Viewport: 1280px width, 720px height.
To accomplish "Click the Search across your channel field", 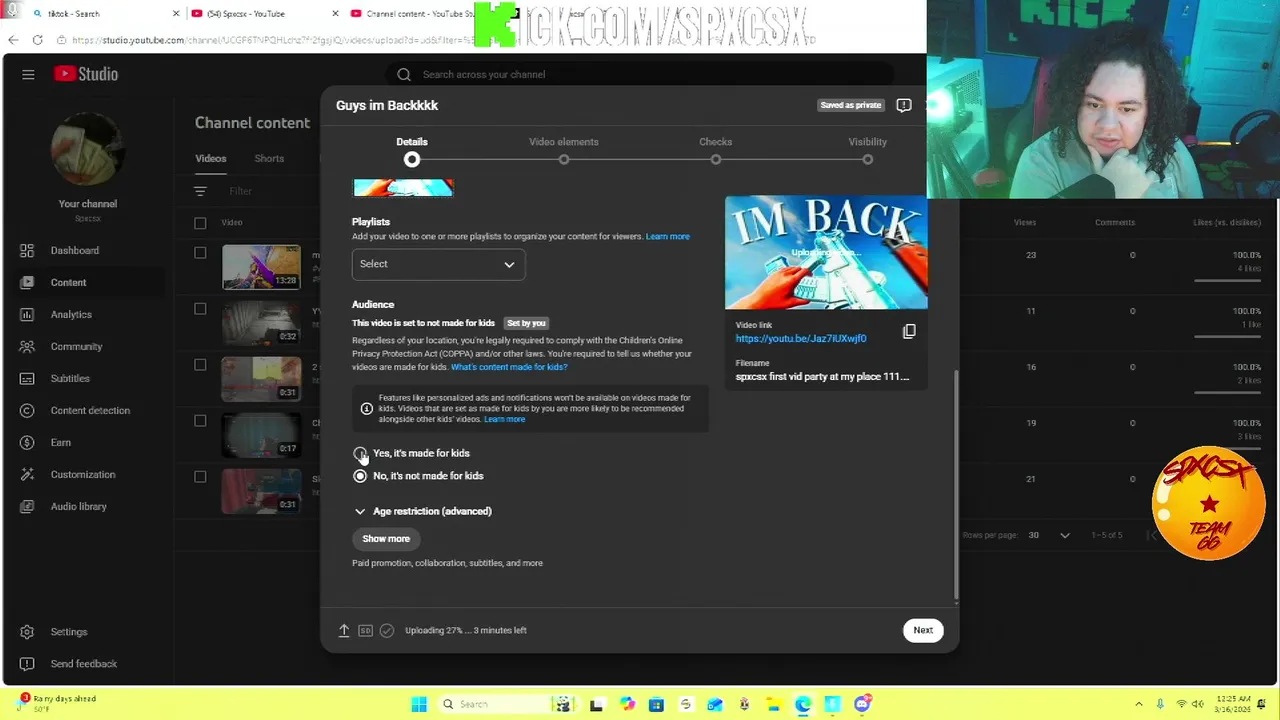I will point(640,74).
